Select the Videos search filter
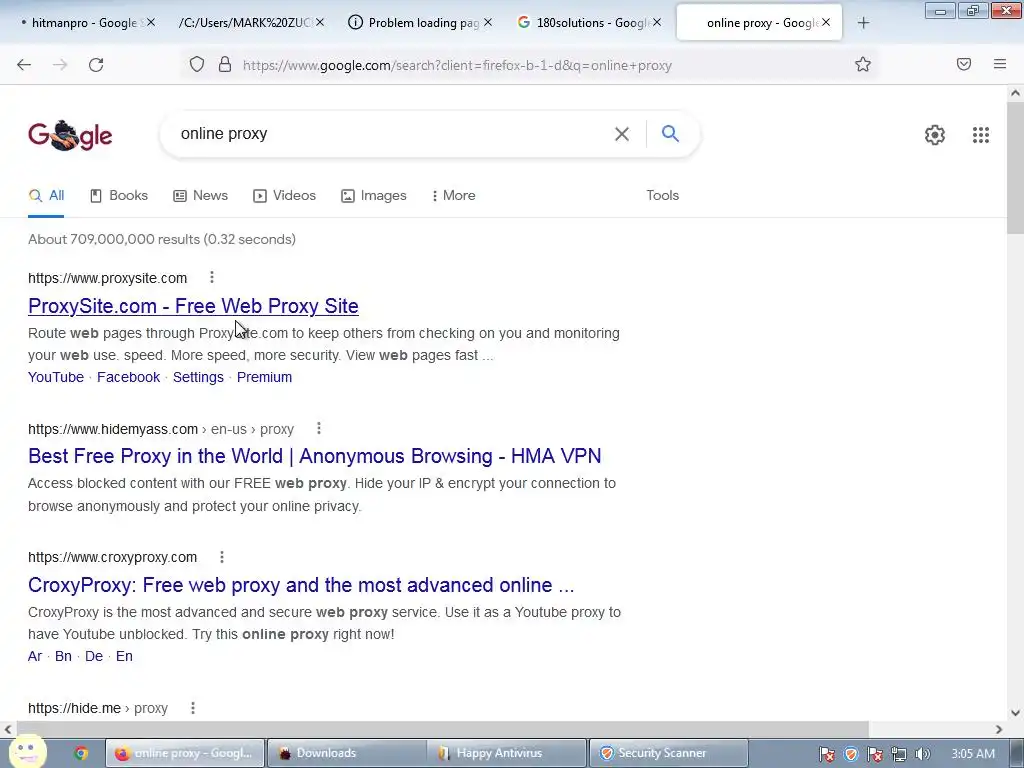This screenshot has width=1024, height=768. 285,195
